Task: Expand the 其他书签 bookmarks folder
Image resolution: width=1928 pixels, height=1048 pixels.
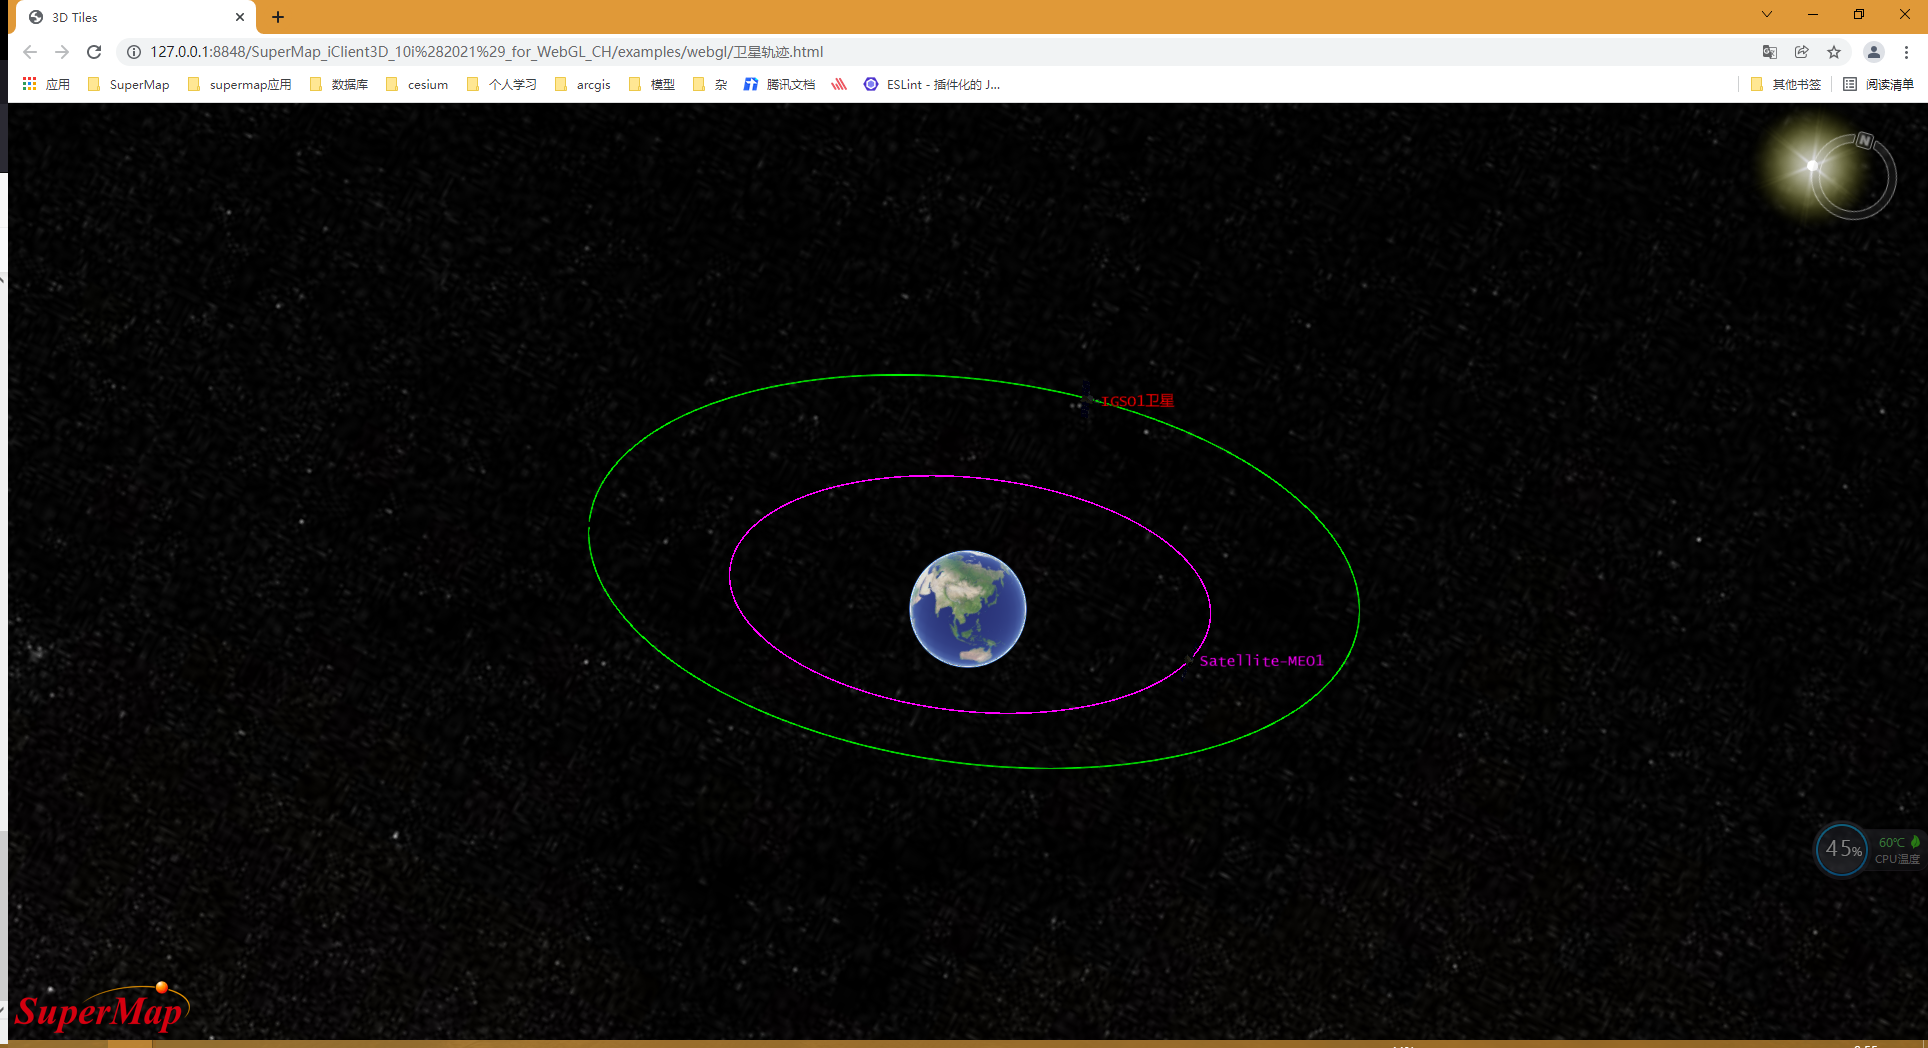Action: pos(1786,84)
